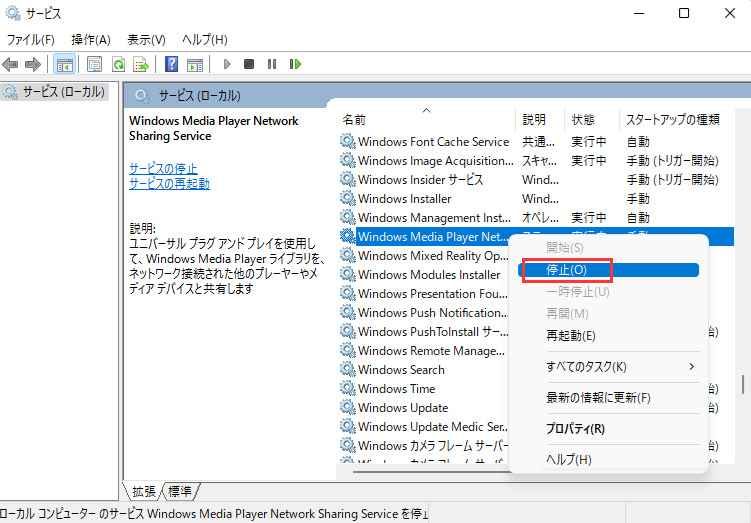Toggle the action pane toolbar icon

tap(195, 64)
